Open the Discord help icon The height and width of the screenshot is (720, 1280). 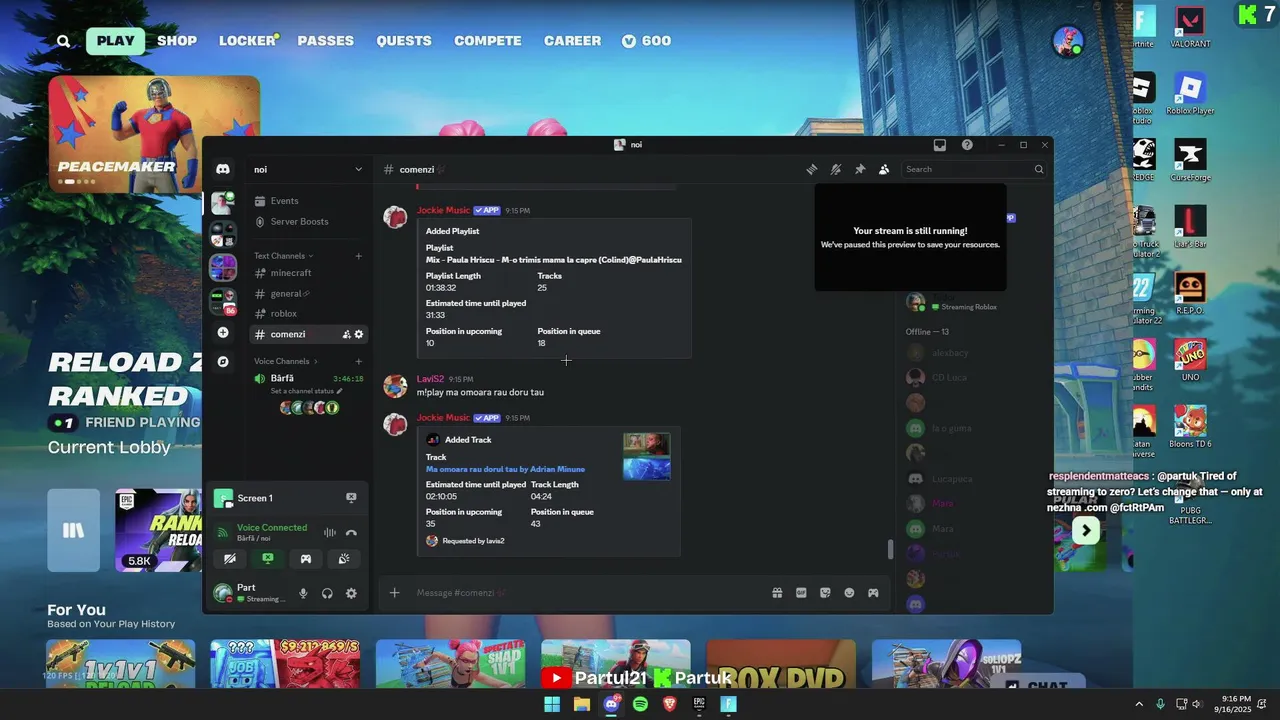pyautogui.click(x=967, y=145)
